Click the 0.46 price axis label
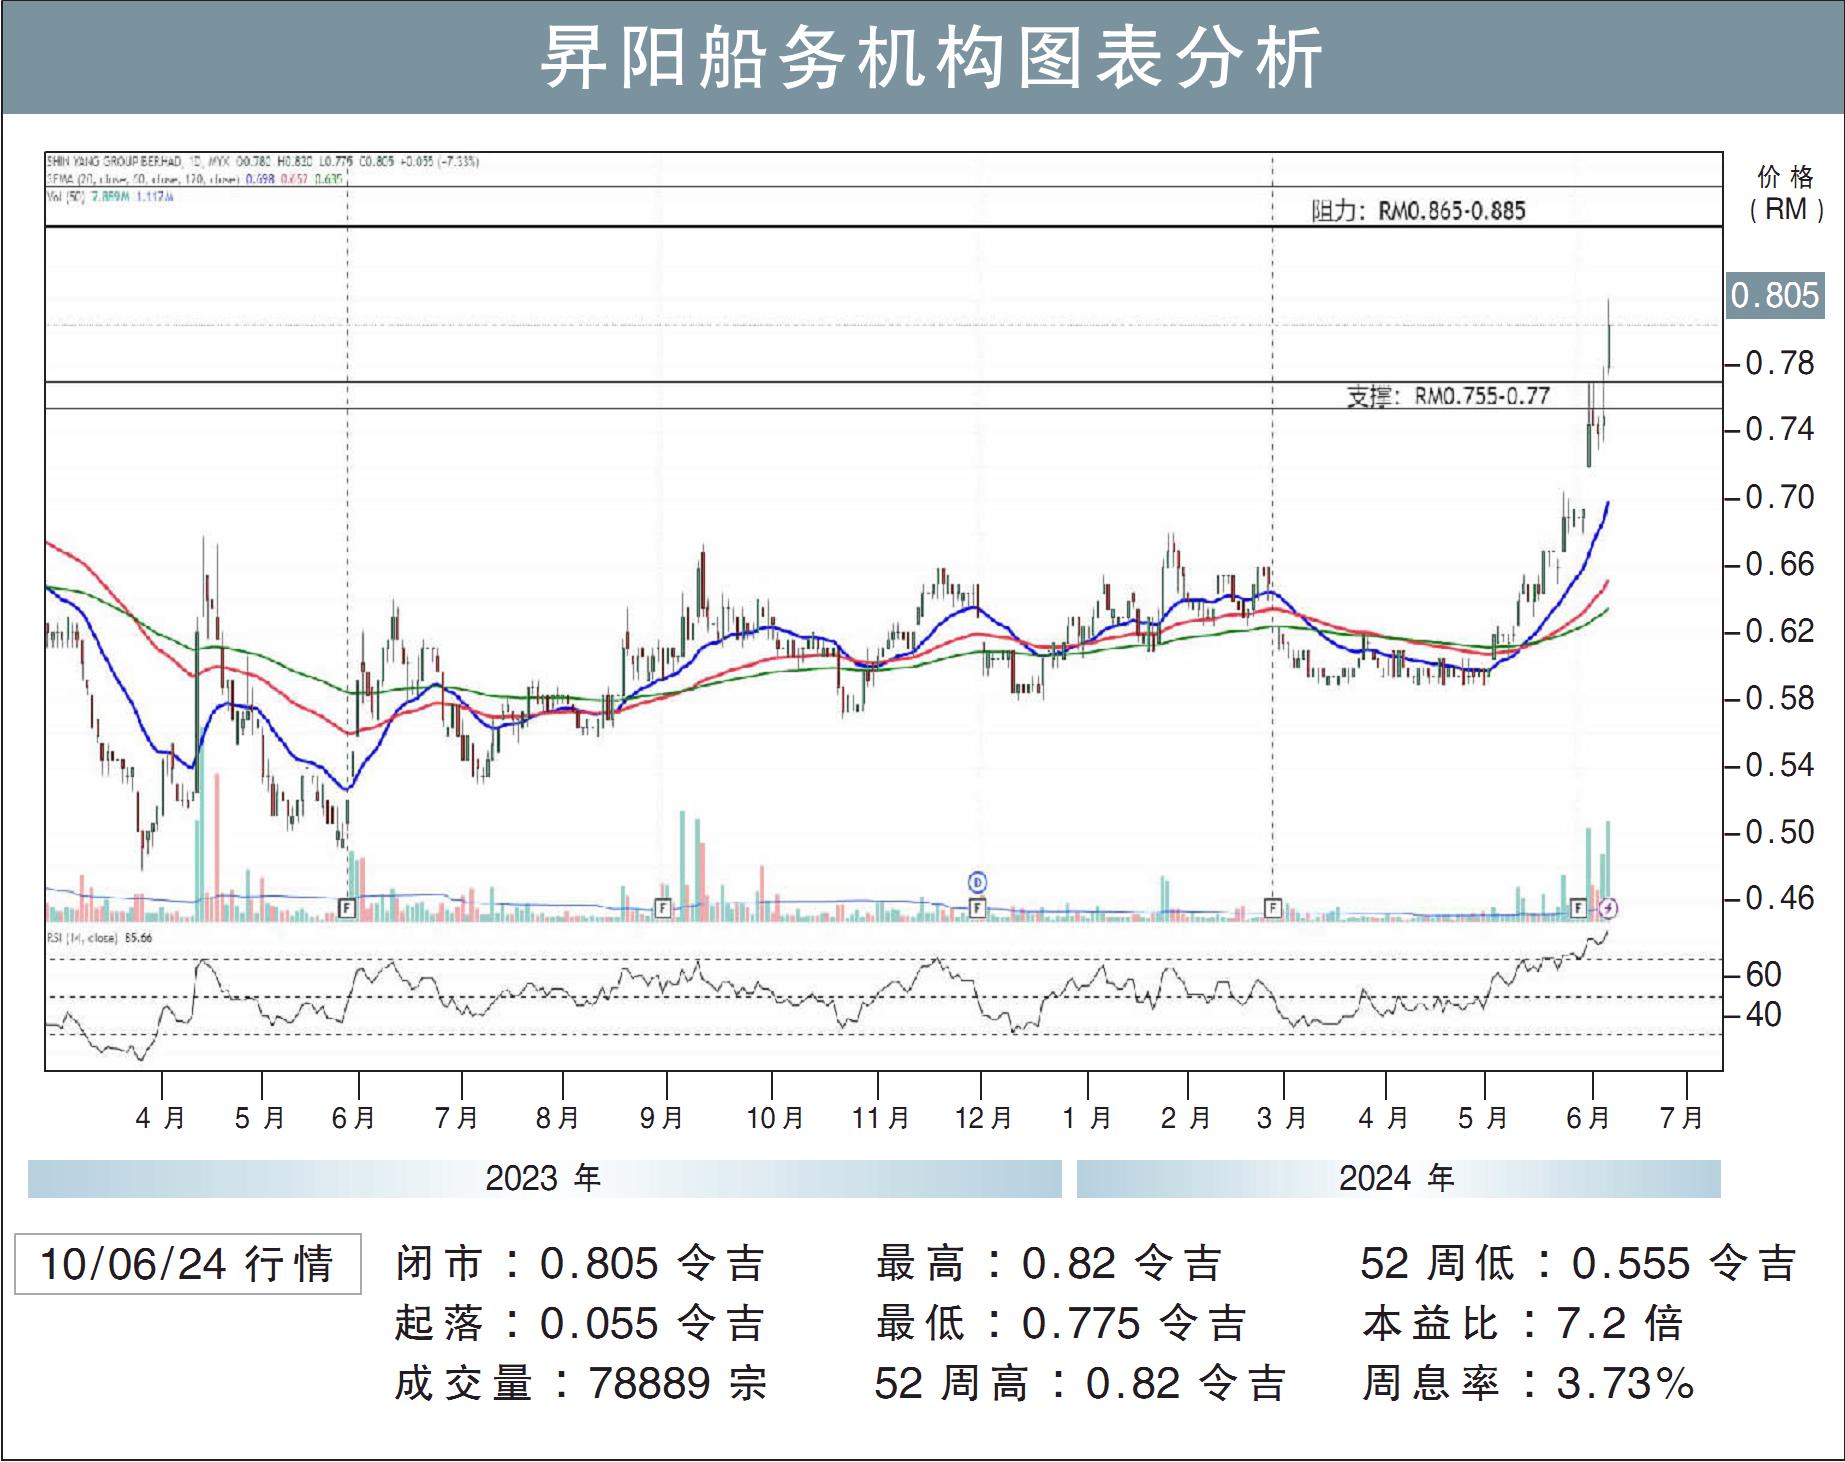This screenshot has height=1462, width=1845. pyautogui.click(x=1780, y=898)
